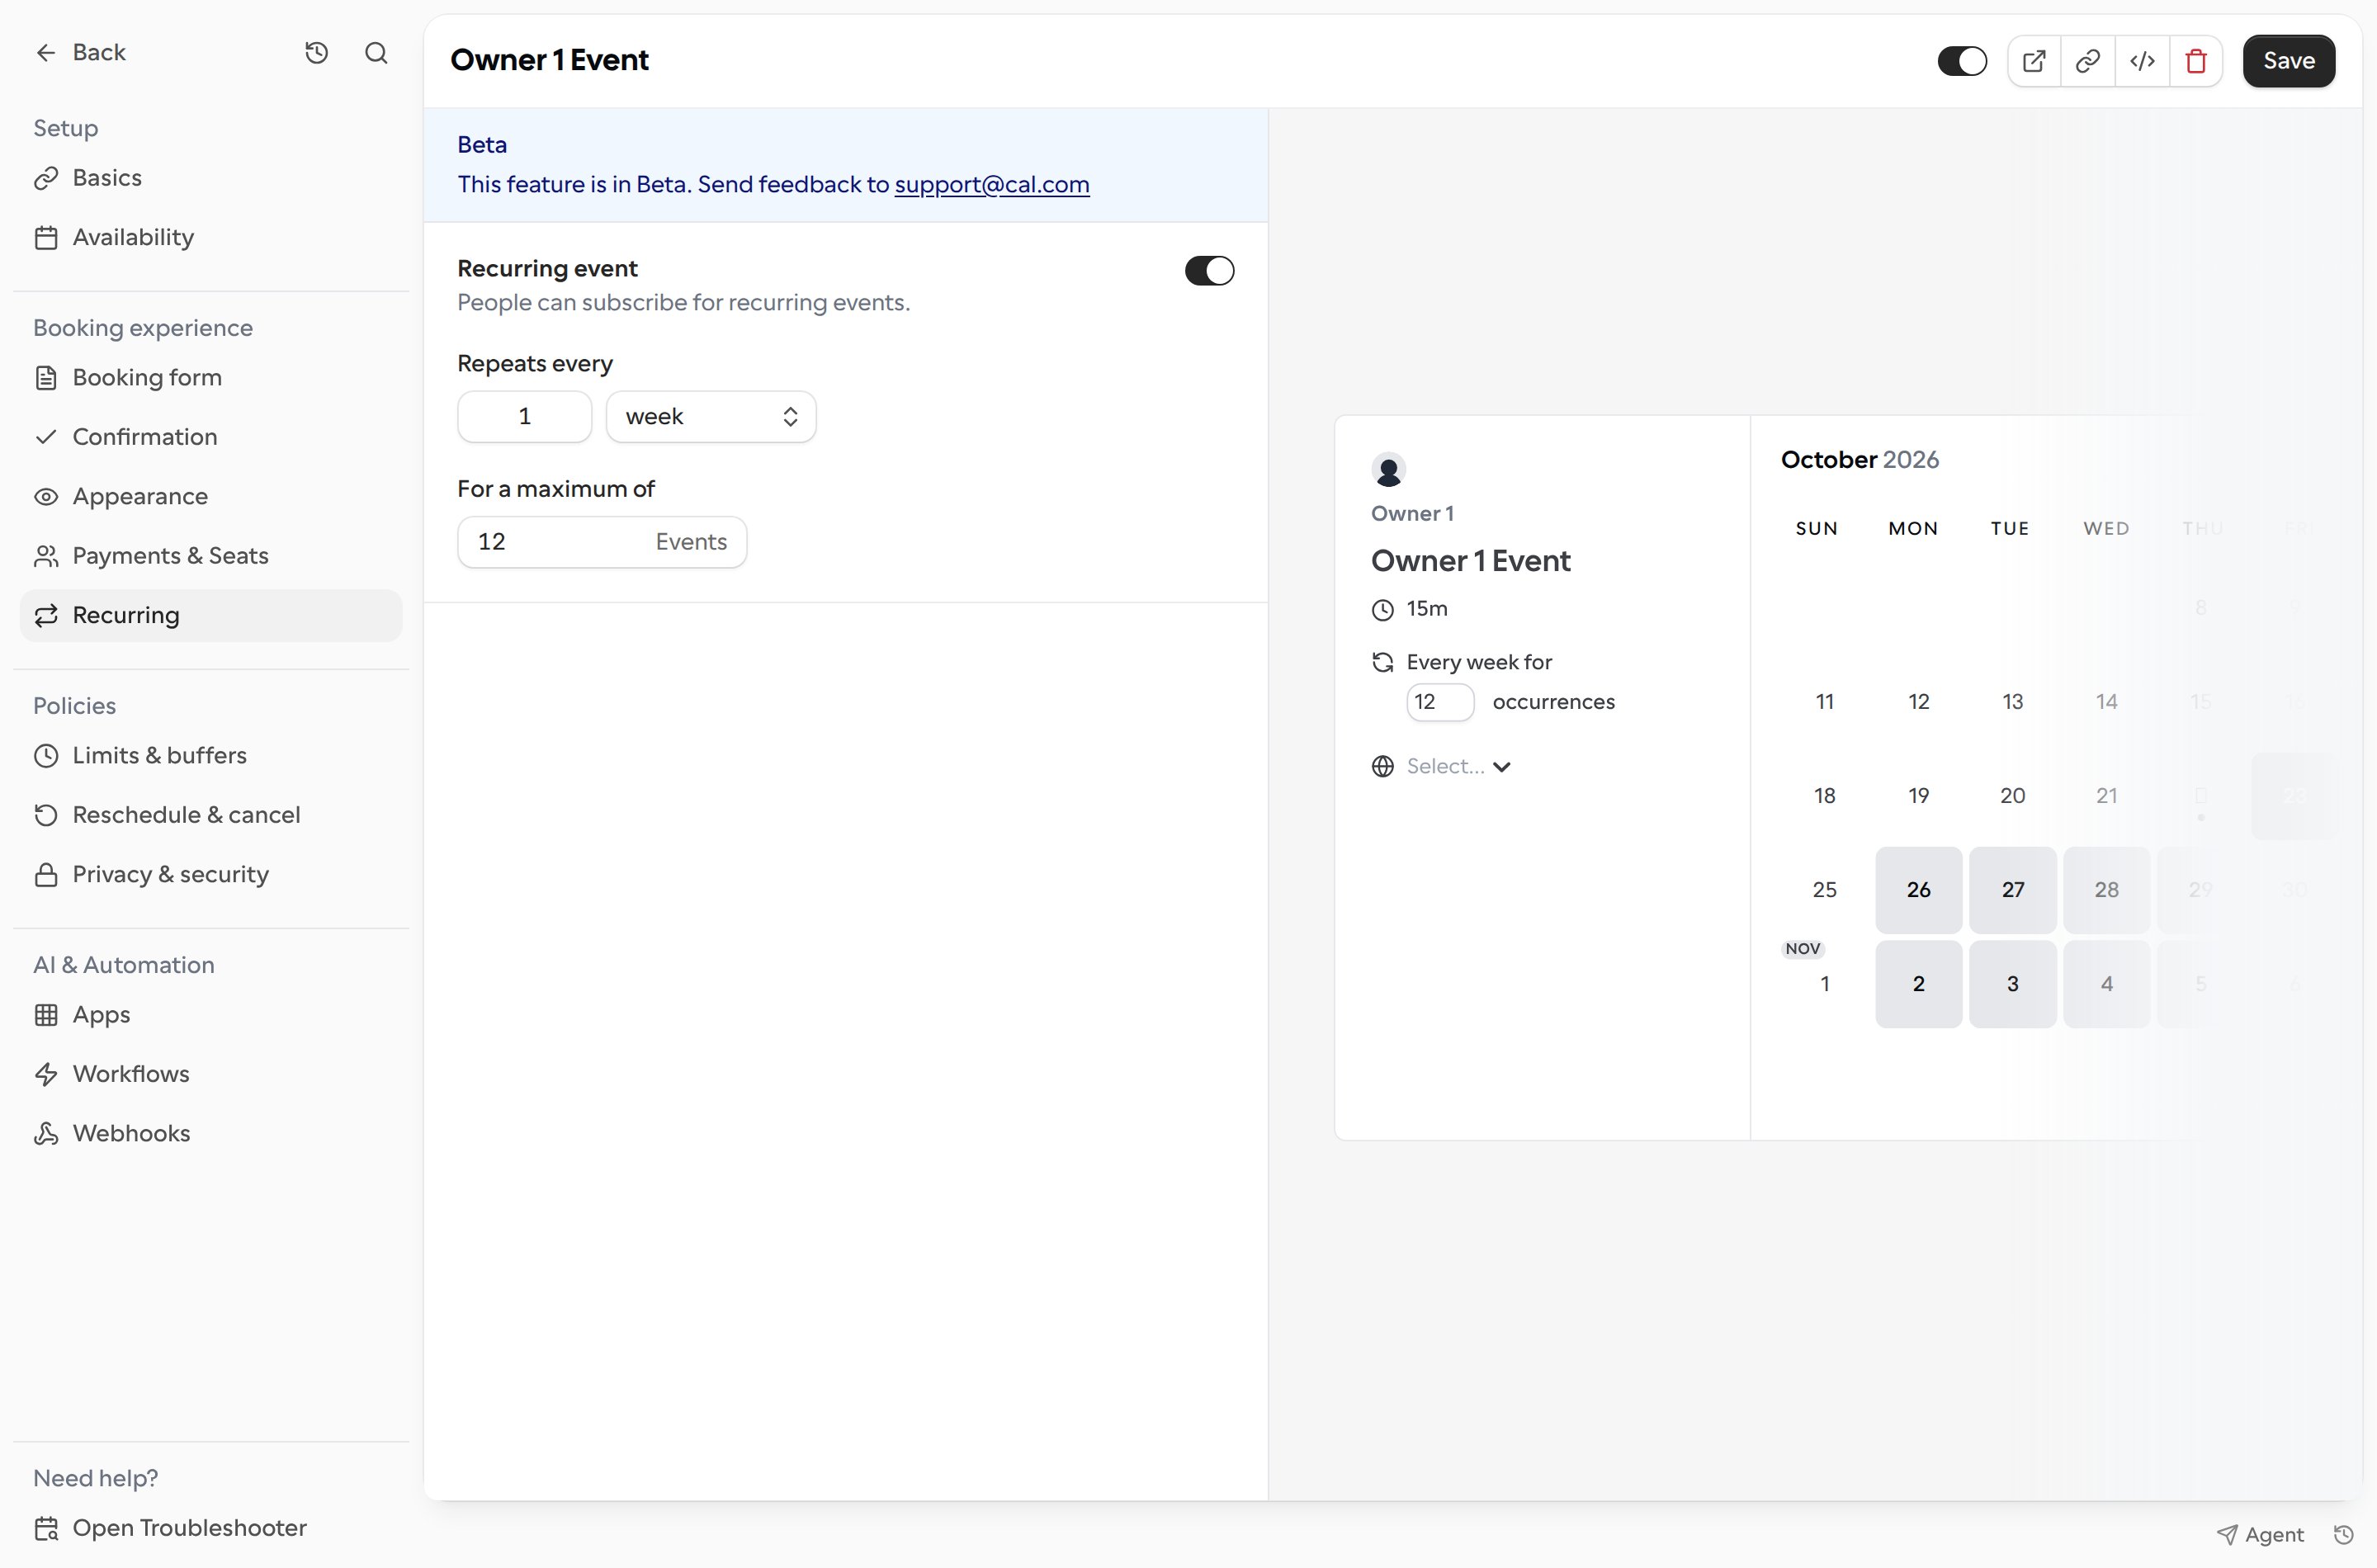Image resolution: width=2377 pixels, height=1568 pixels.
Task: Select October 26 in preview calendar
Action: (1918, 890)
